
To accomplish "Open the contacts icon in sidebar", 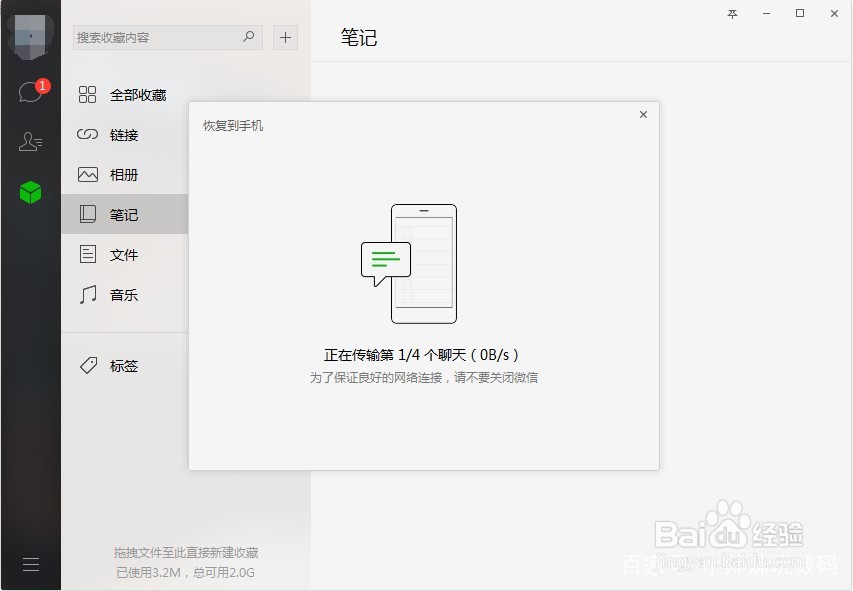I will click(30, 141).
